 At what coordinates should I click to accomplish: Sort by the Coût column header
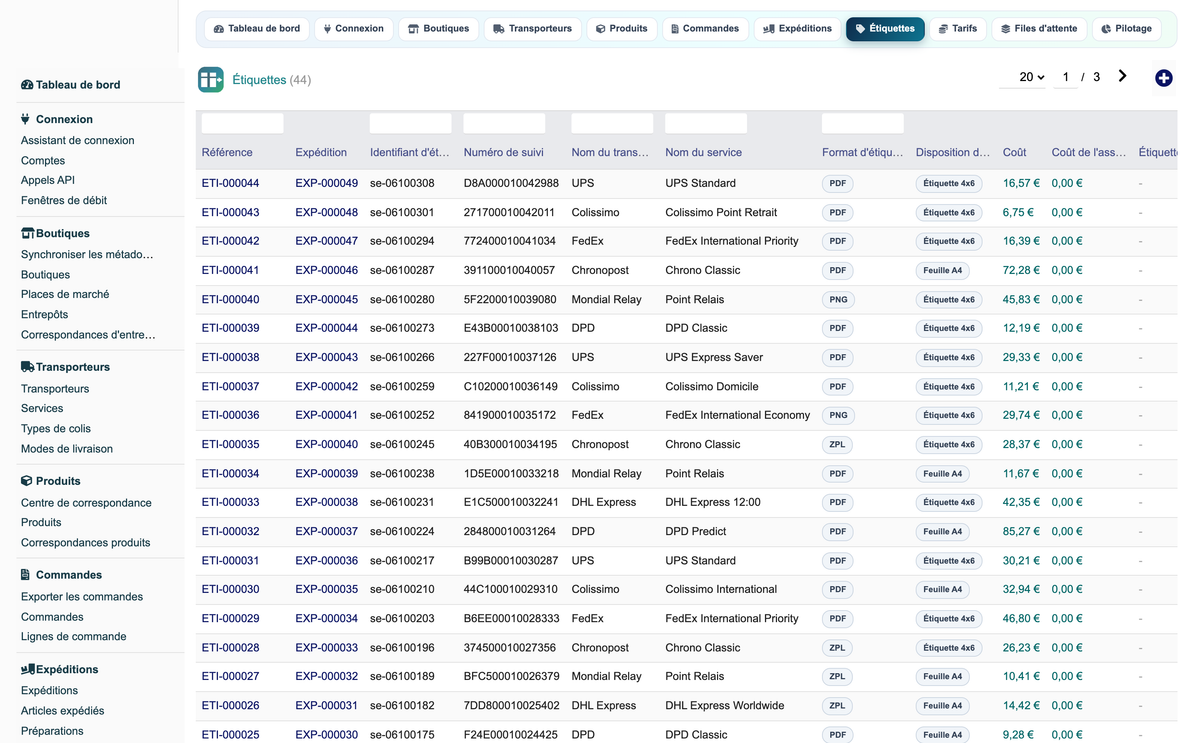click(x=1014, y=153)
